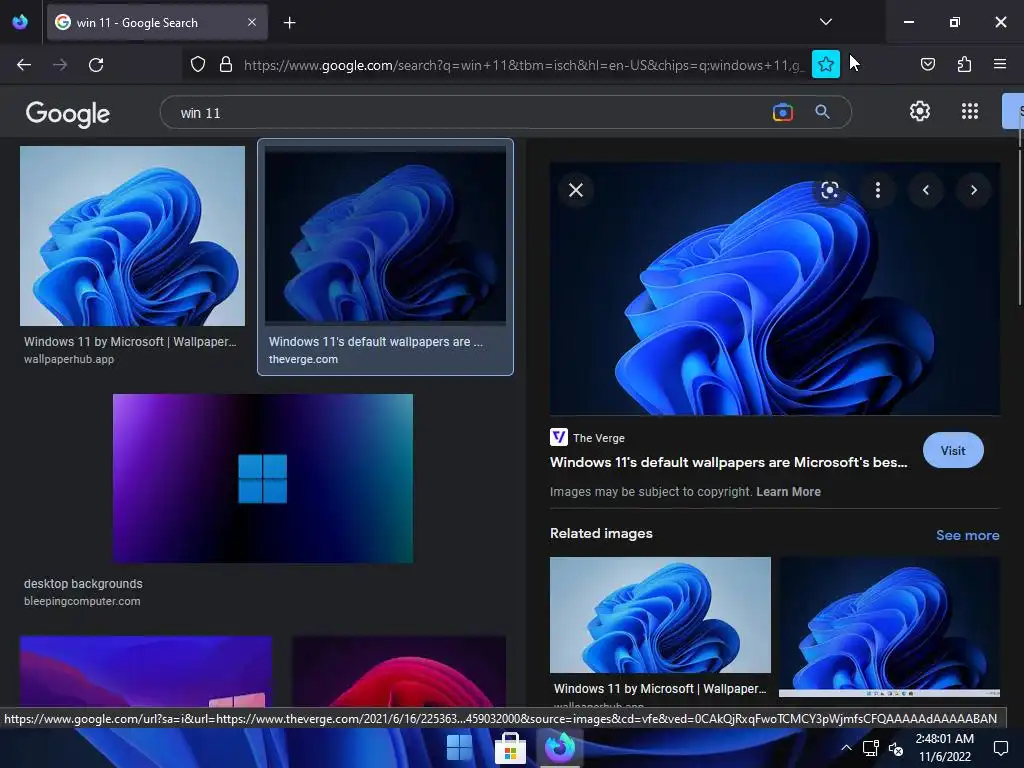Select bleepingcomputer desktop backgrounds thumbnail
The width and height of the screenshot is (1024, 768).
[x=263, y=478]
